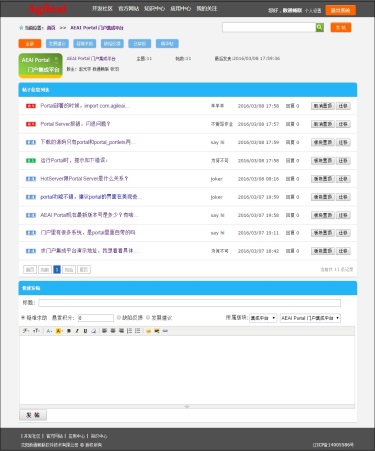
Task: Click green tag icon beside '运行Portal时' post
Action: coord(31,160)
